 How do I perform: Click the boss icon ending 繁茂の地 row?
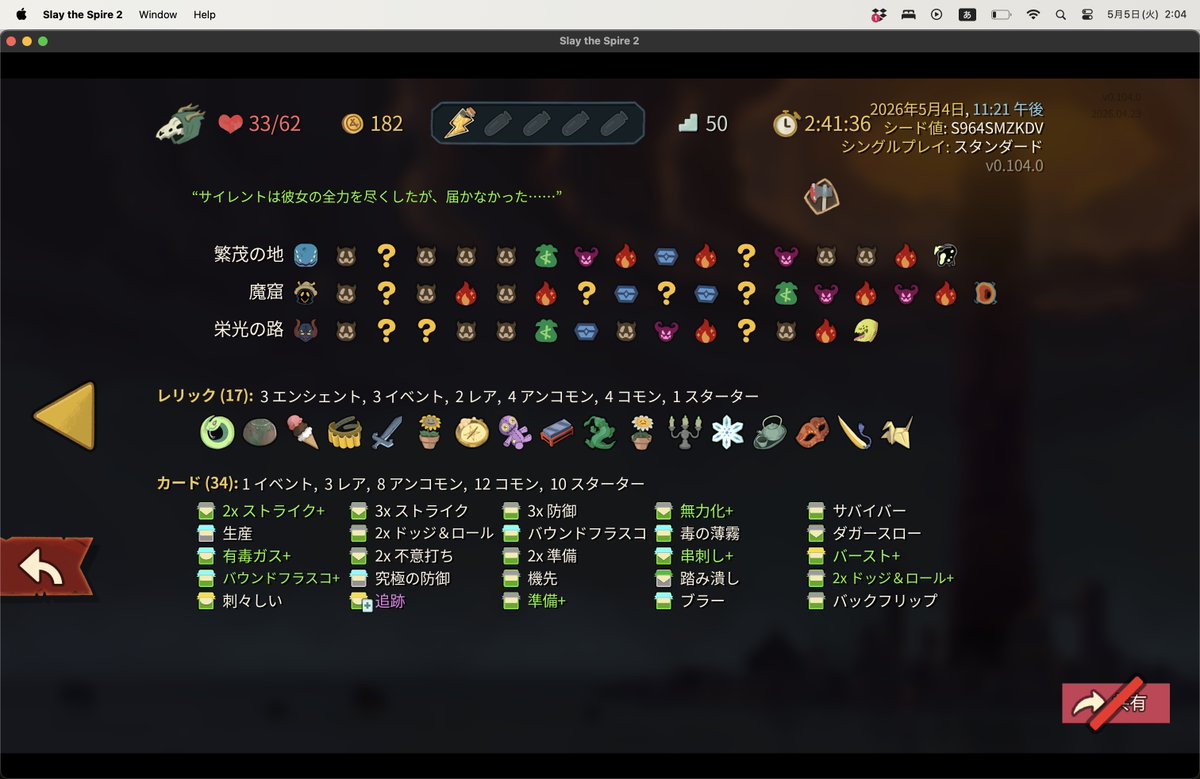(945, 255)
